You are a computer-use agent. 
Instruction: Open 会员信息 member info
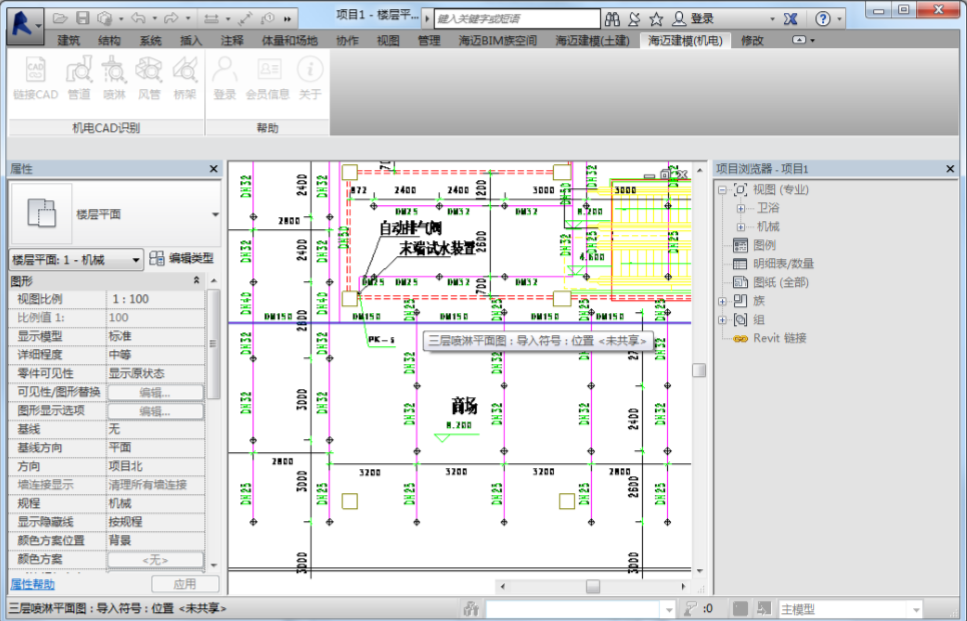(268, 78)
